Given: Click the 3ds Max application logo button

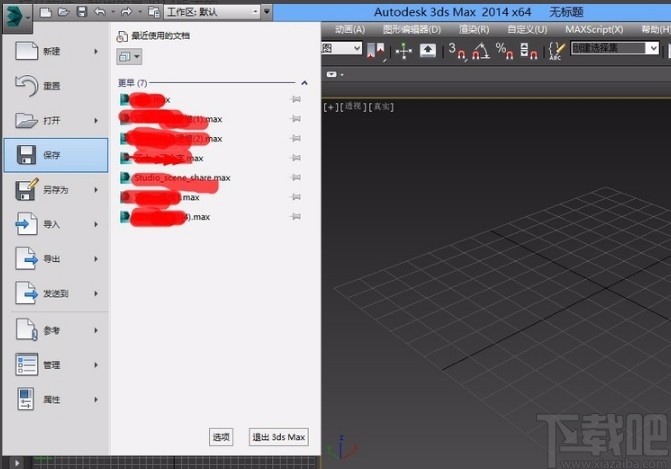Looking at the screenshot, I should pos(17,18).
